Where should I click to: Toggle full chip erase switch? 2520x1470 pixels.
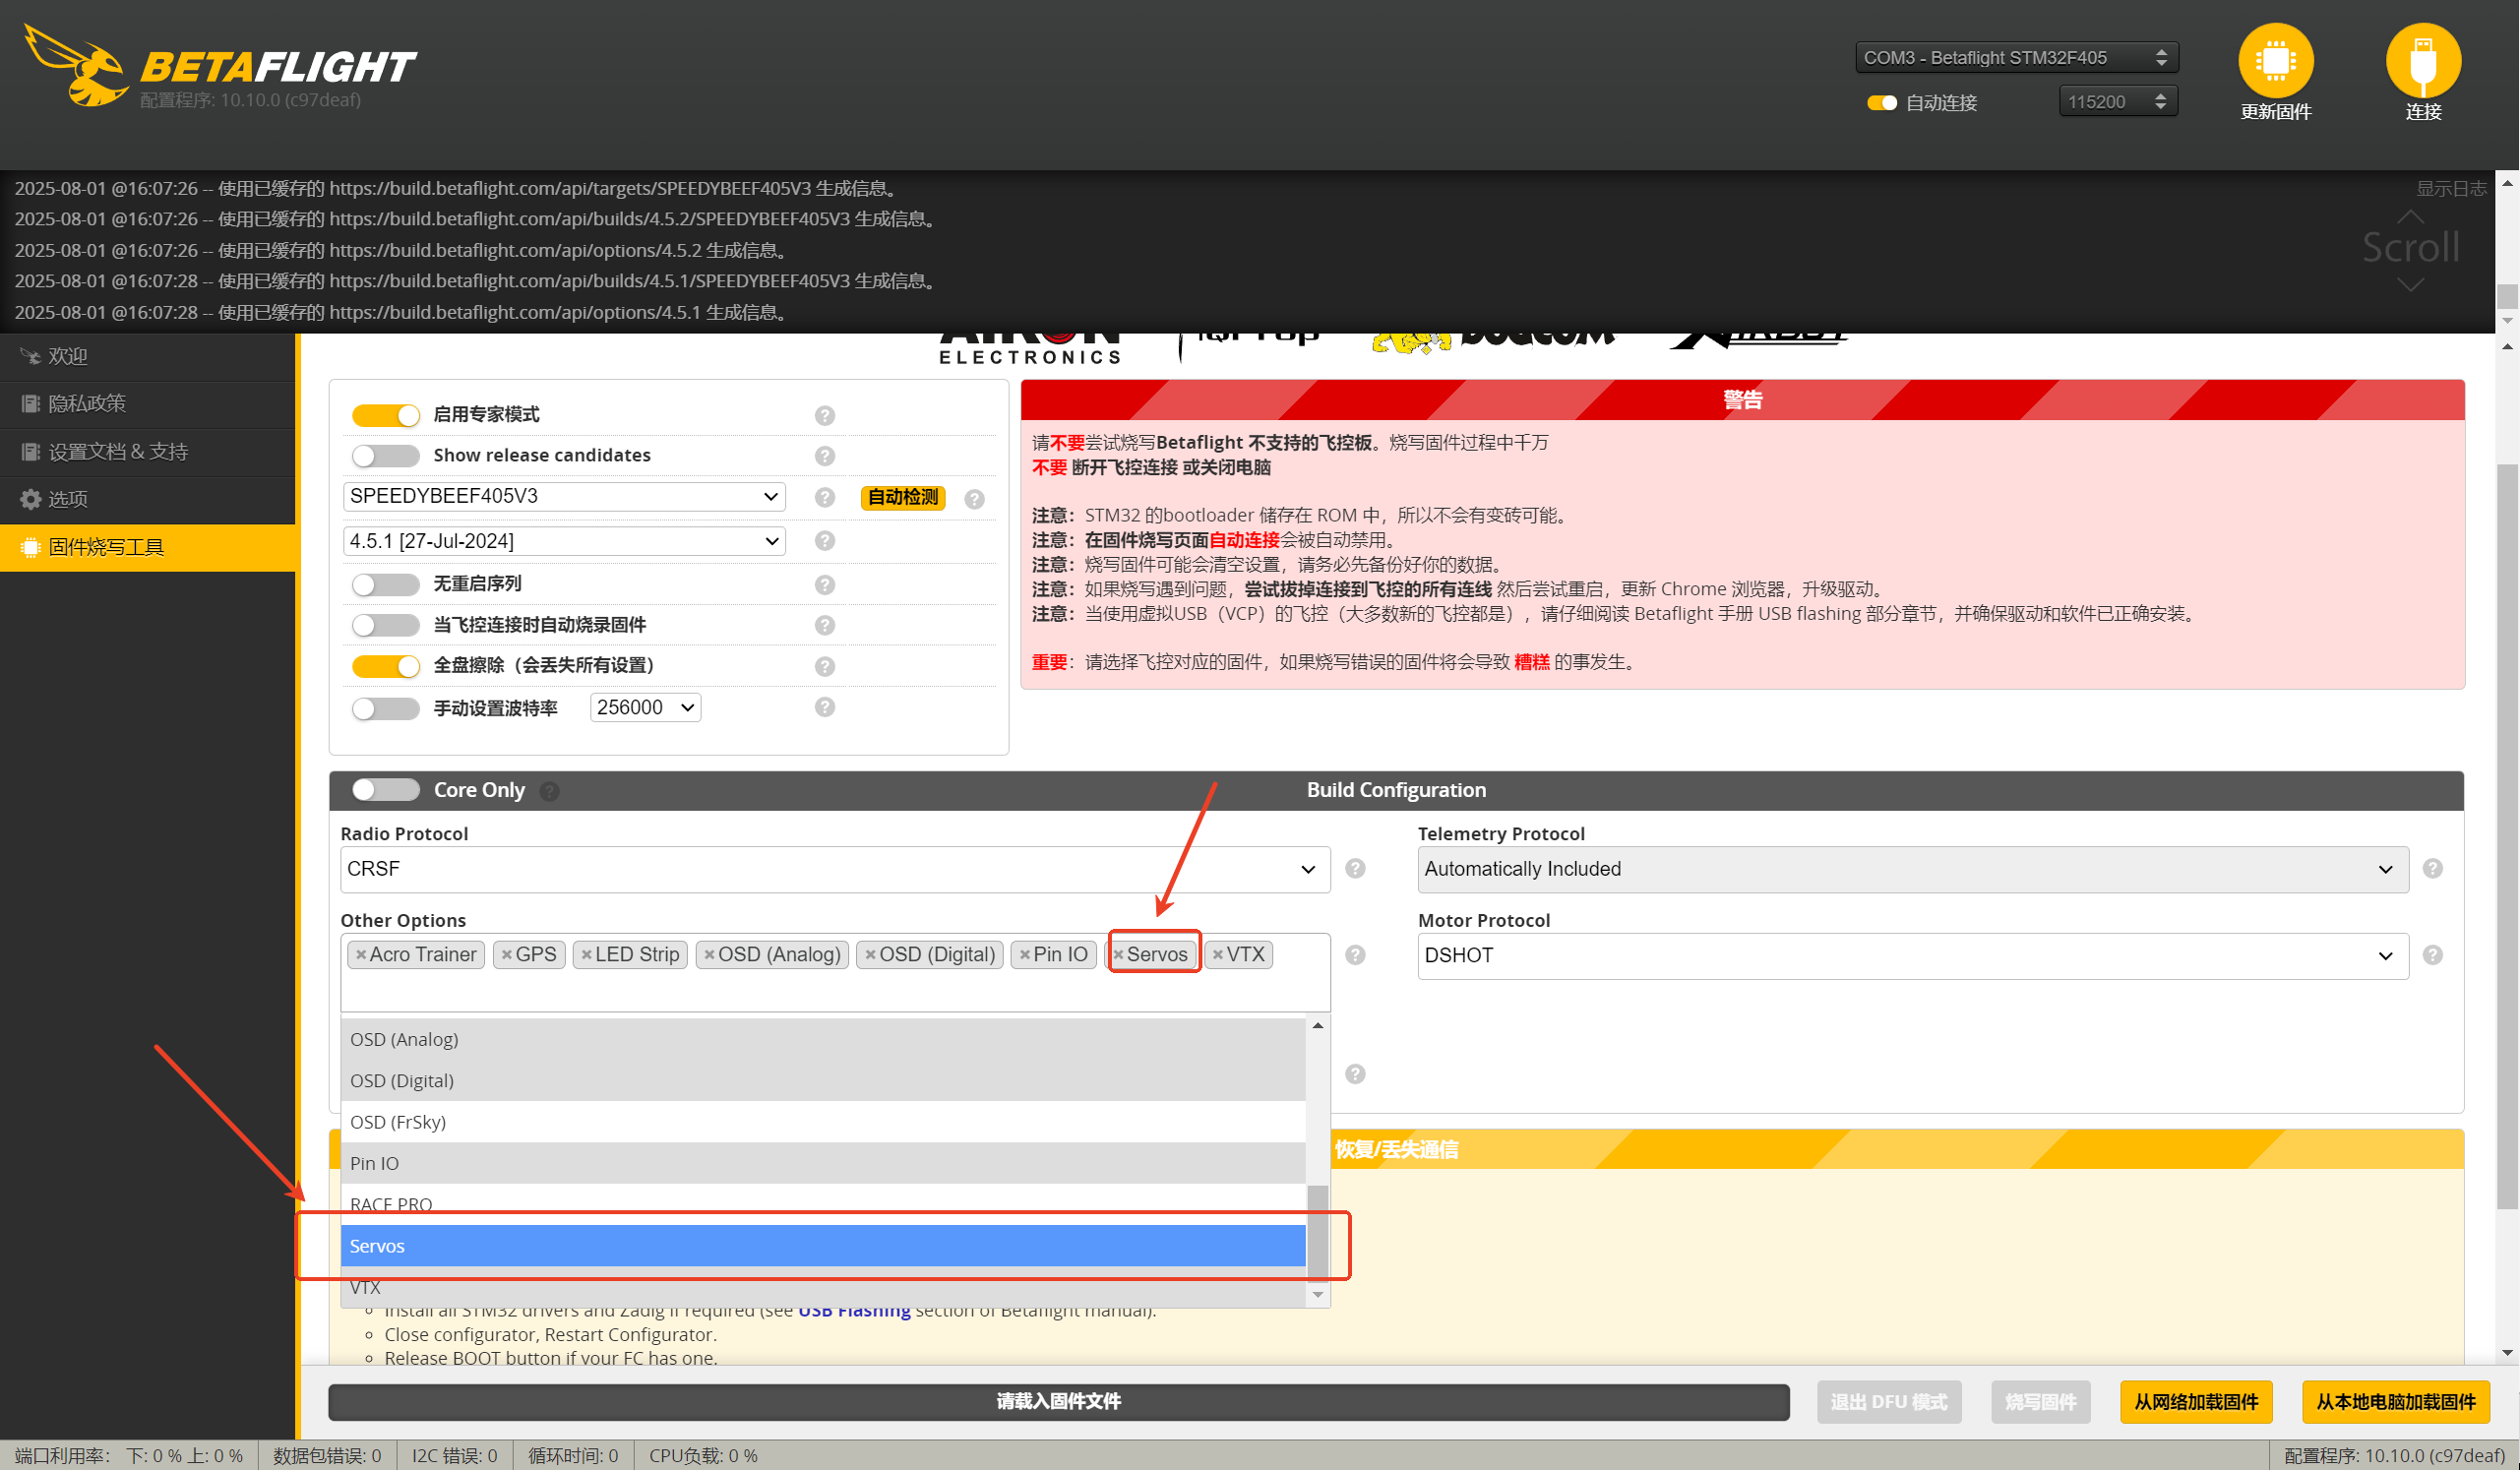[385, 665]
